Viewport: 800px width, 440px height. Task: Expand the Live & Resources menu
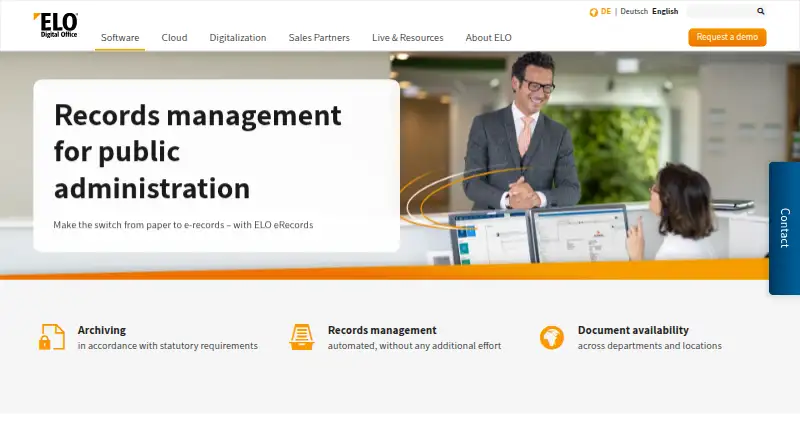coord(407,38)
